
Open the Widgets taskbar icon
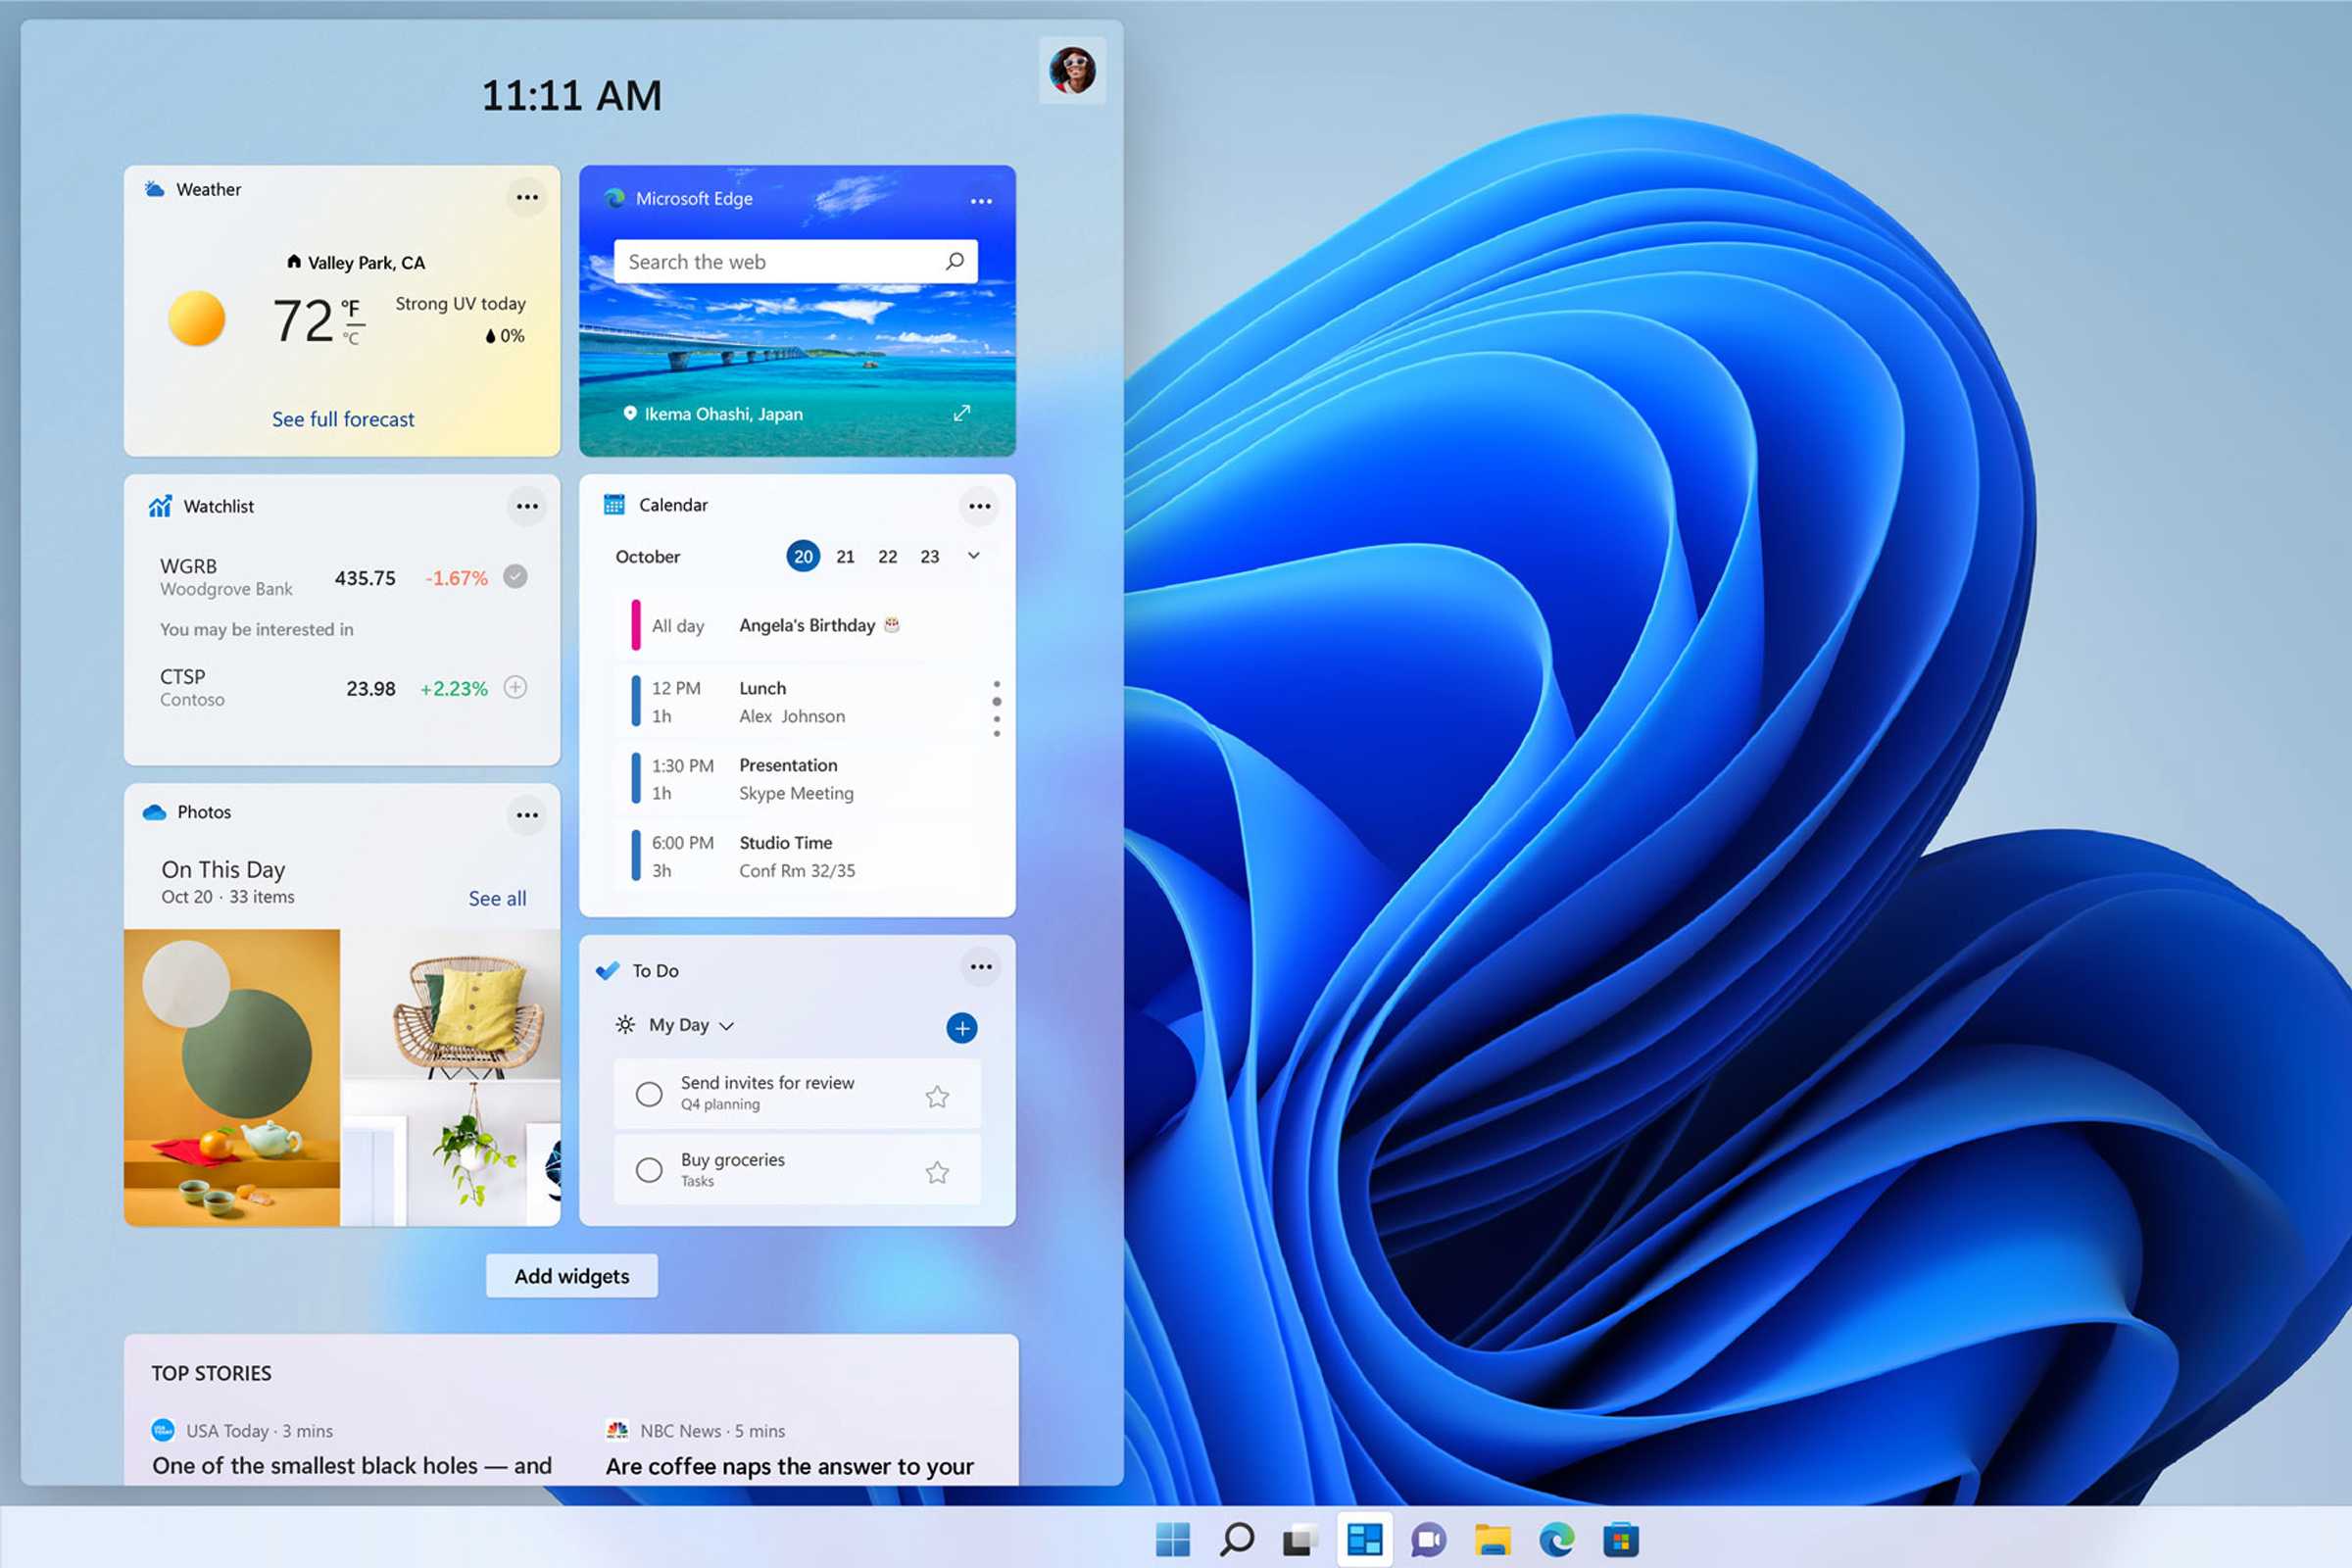1364,1539
